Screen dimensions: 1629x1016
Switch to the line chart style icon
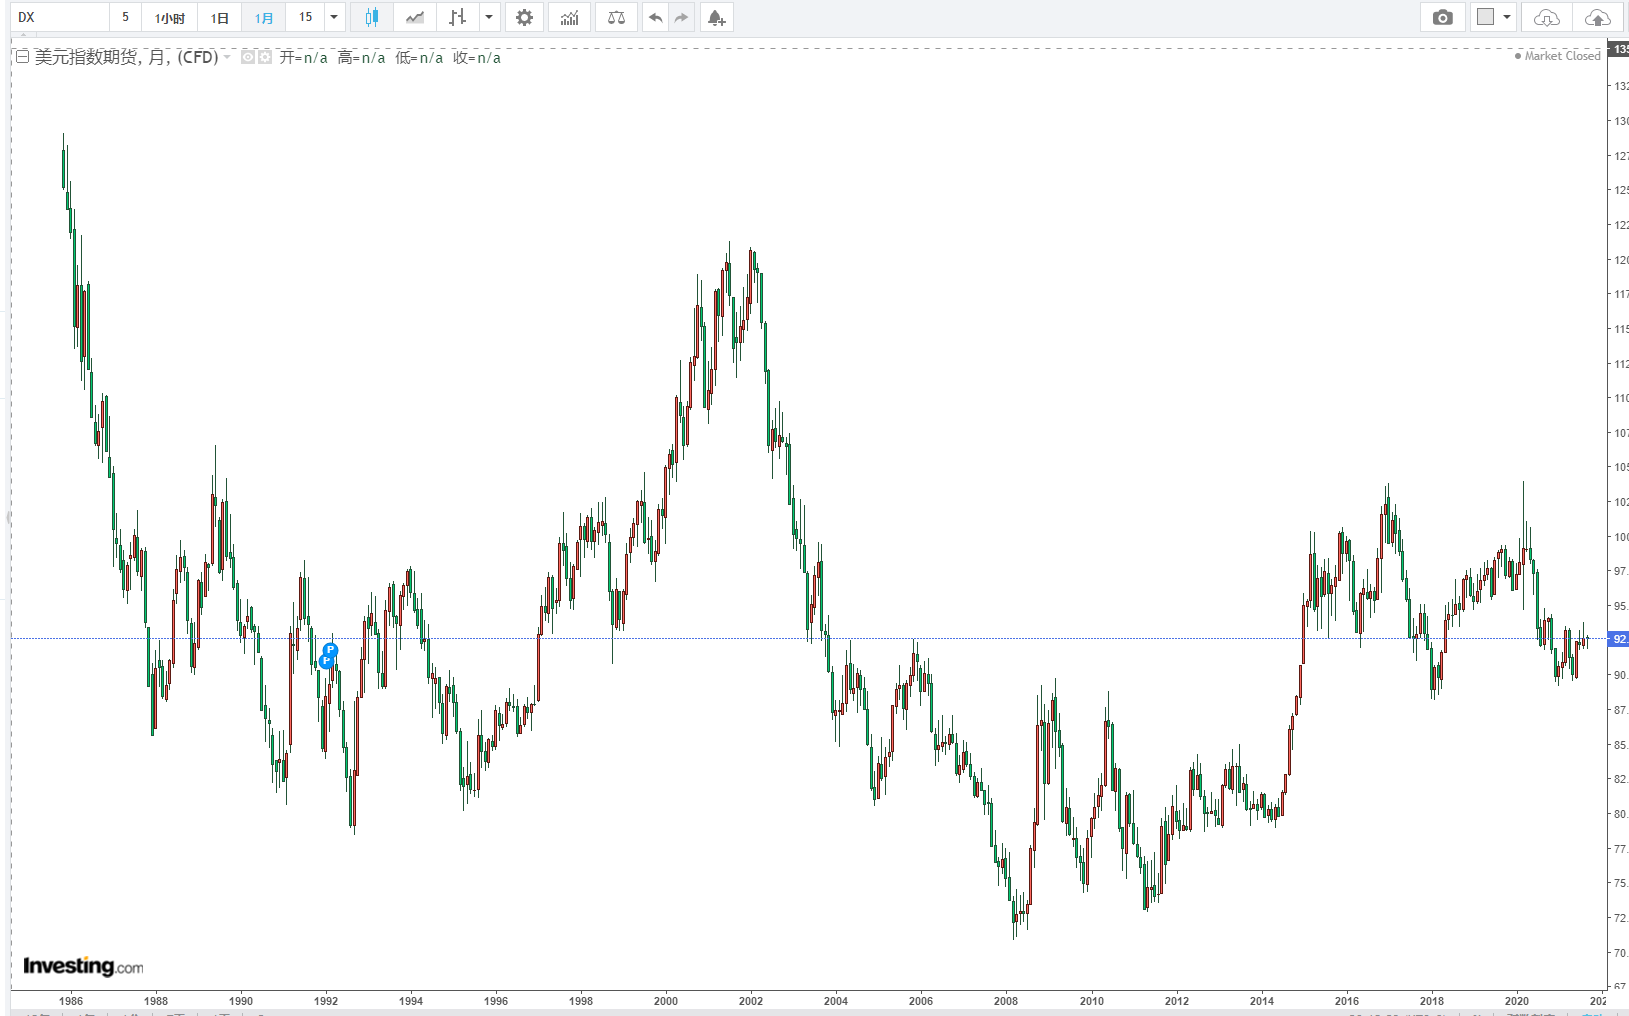415,17
